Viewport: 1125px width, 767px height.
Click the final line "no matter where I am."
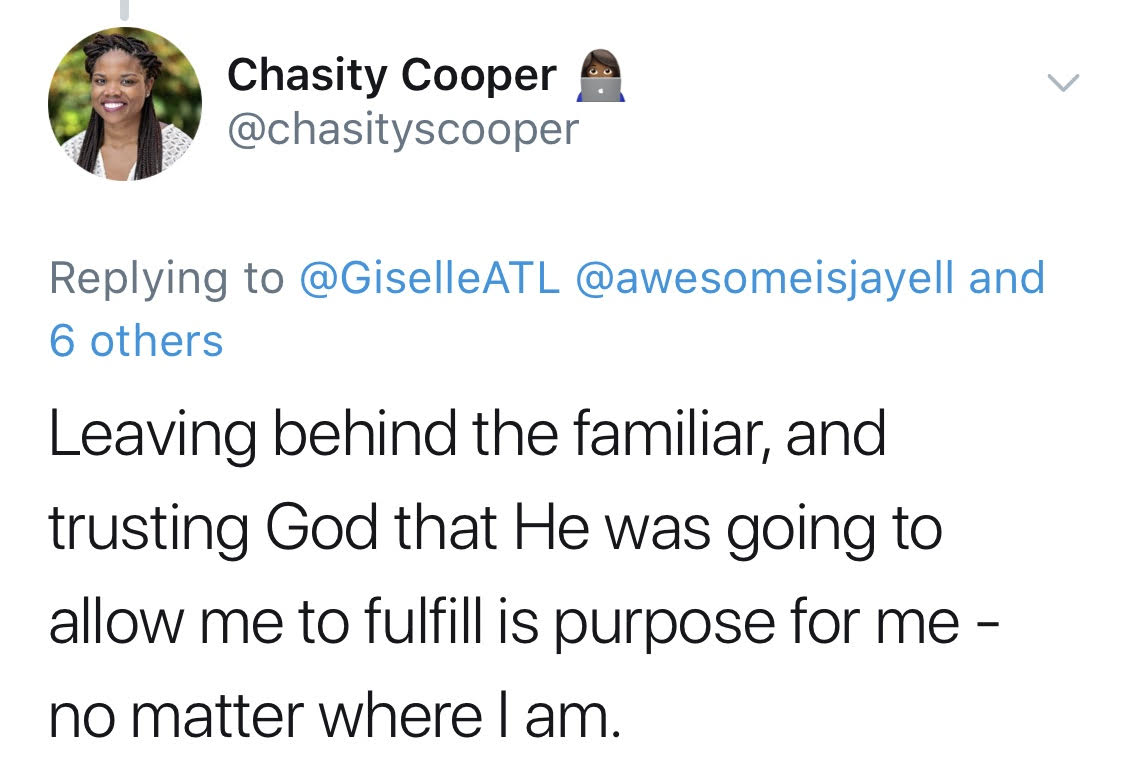[335, 717]
